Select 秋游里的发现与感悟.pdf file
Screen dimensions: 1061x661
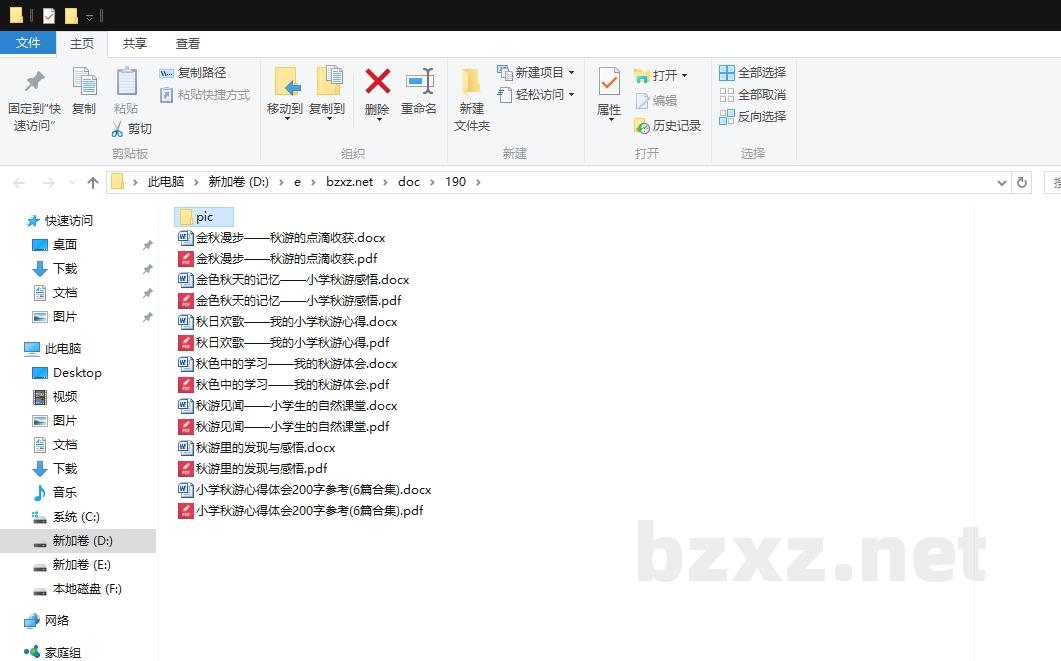[261, 469]
